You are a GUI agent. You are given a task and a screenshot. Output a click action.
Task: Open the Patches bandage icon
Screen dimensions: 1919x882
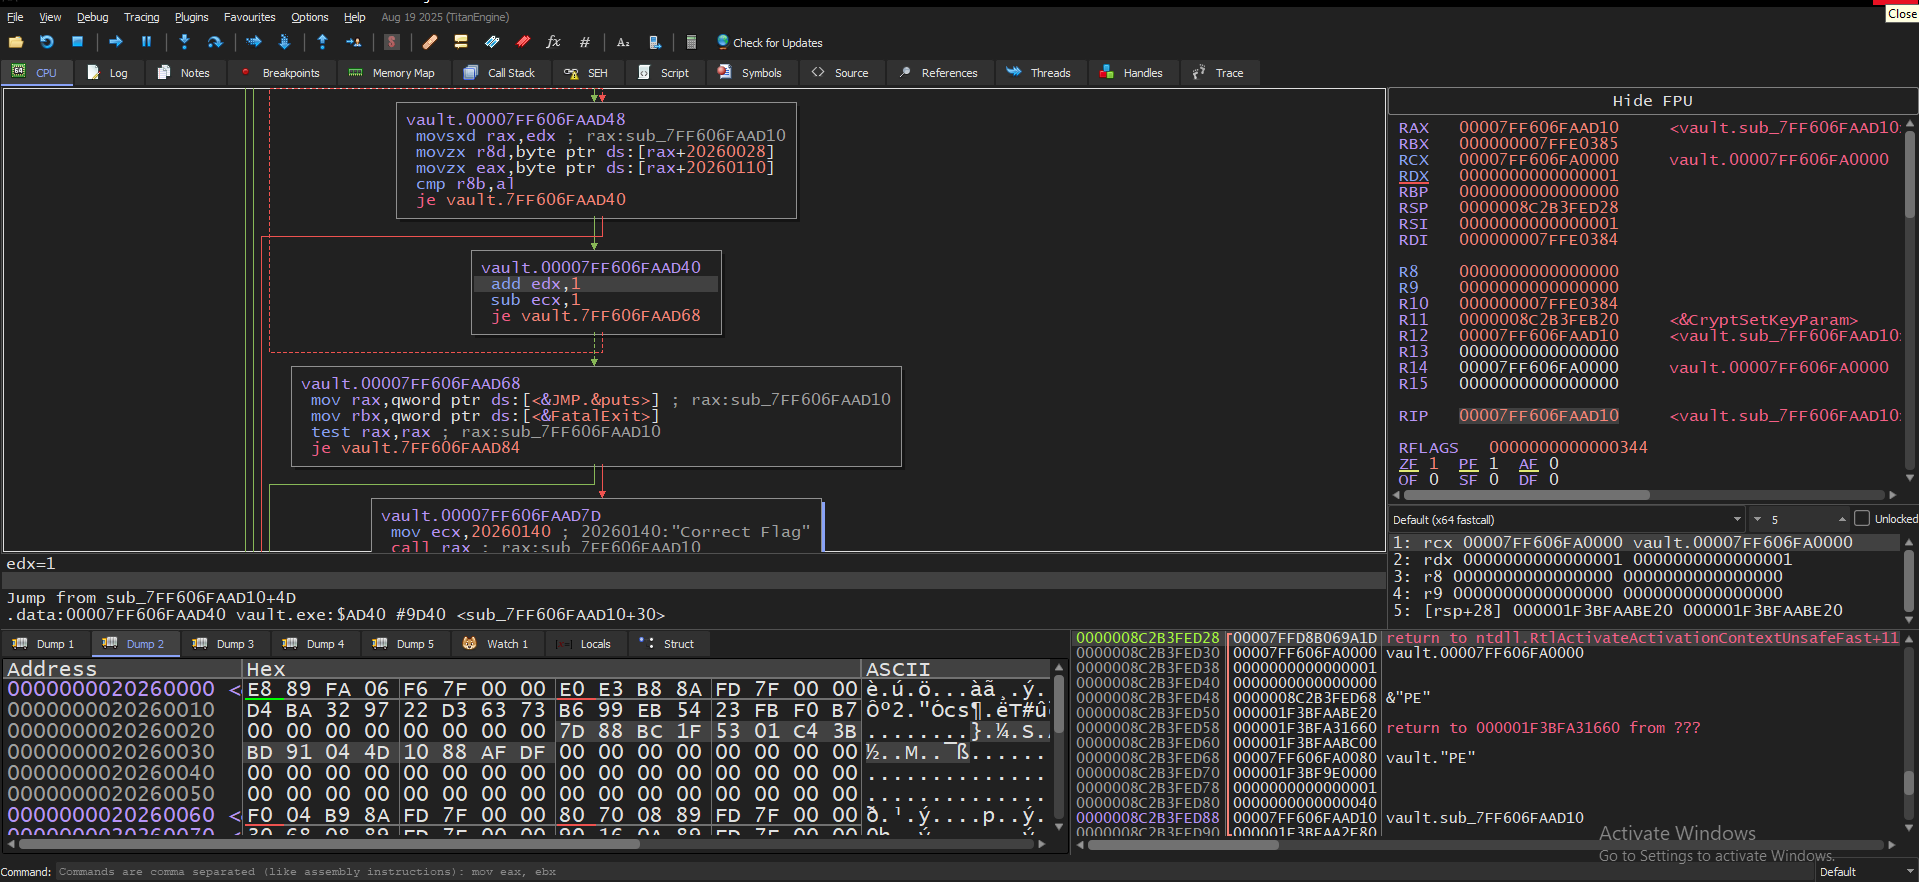coord(430,42)
